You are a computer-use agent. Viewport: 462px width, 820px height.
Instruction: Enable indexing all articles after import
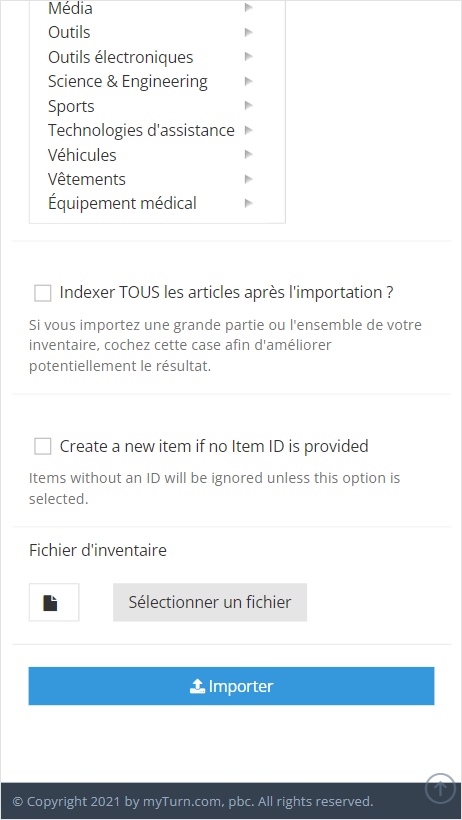click(x=43, y=293)
